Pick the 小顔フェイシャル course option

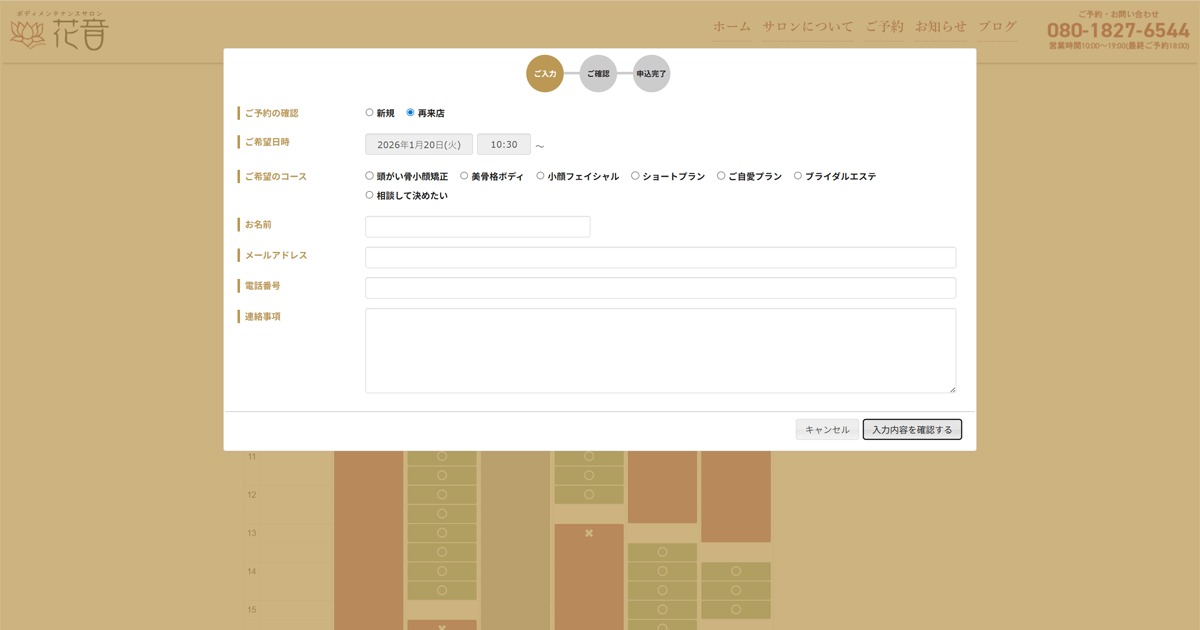click(x=540, y=176)
